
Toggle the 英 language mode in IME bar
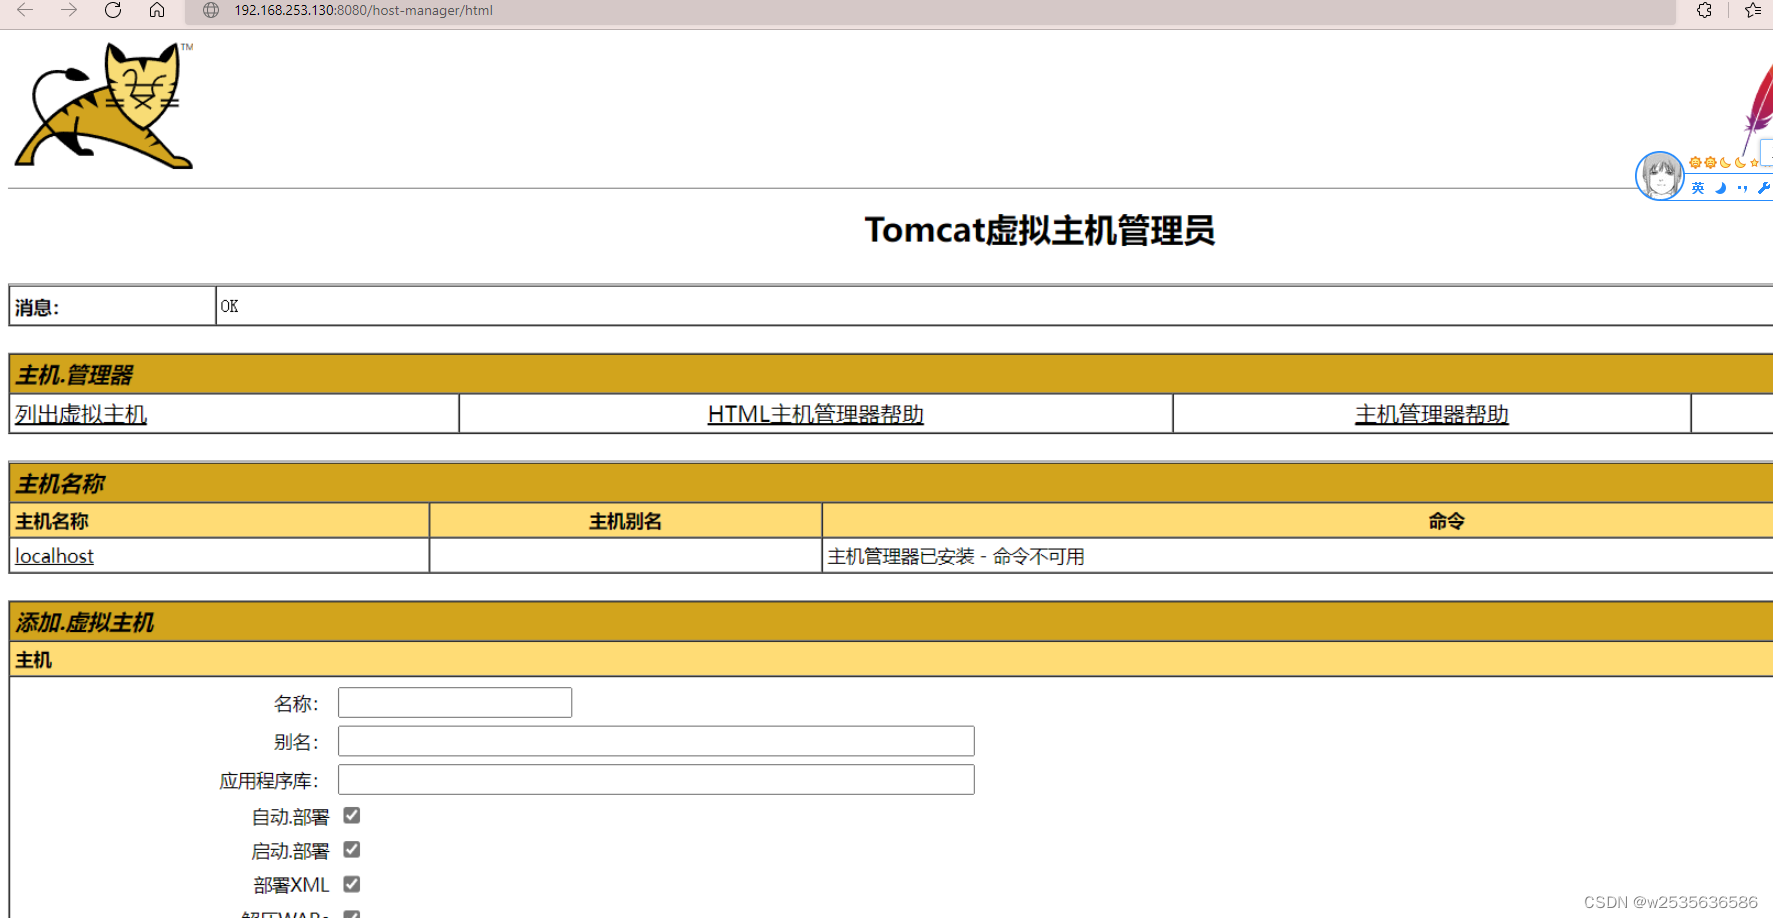[1698, 188]
